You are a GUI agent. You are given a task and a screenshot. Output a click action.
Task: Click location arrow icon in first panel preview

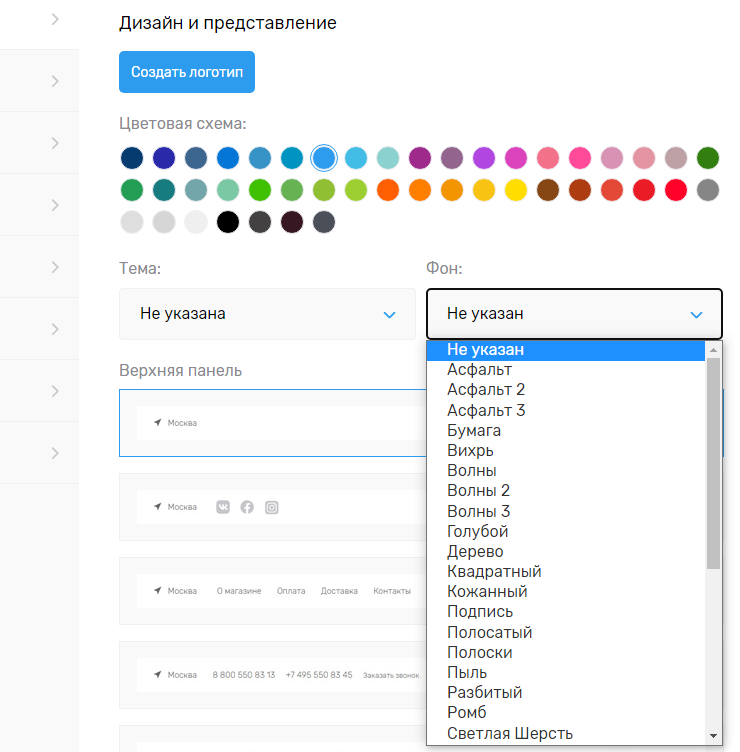tap(157, 423)
